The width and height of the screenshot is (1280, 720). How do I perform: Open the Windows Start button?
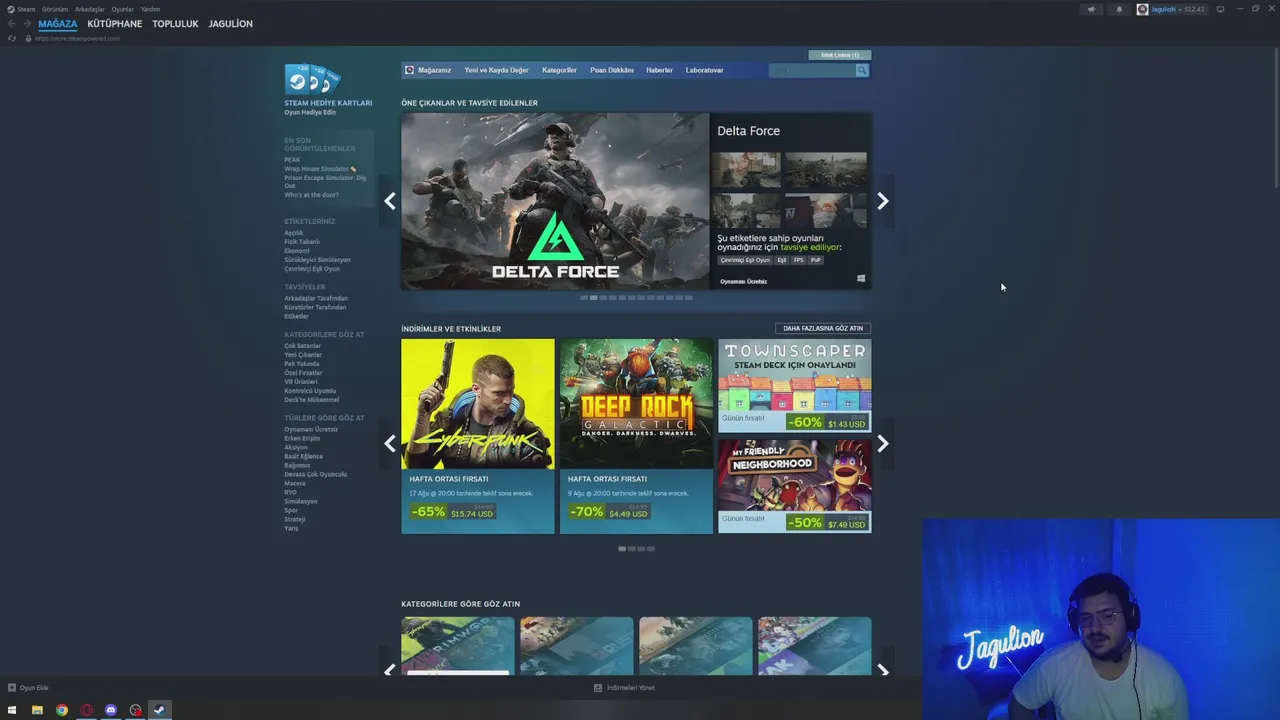[x=12, y=710]
